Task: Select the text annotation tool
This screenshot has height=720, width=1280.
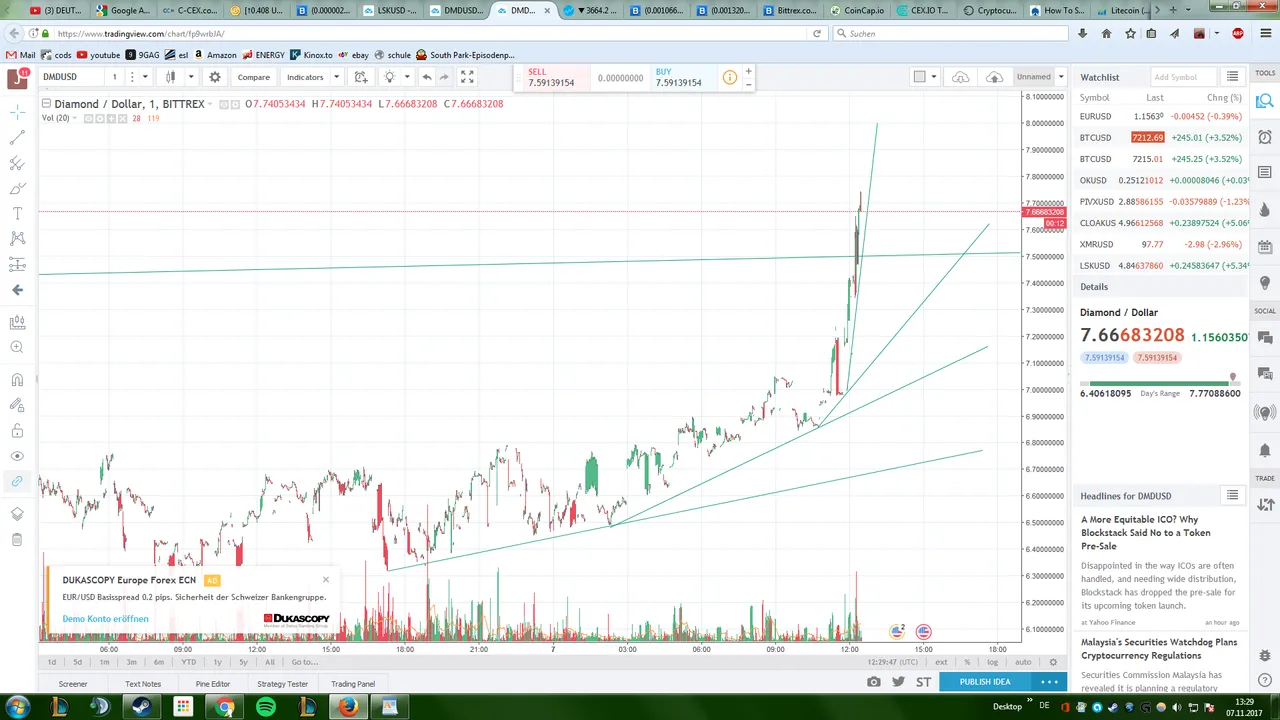Action: (x=17, y=213)
